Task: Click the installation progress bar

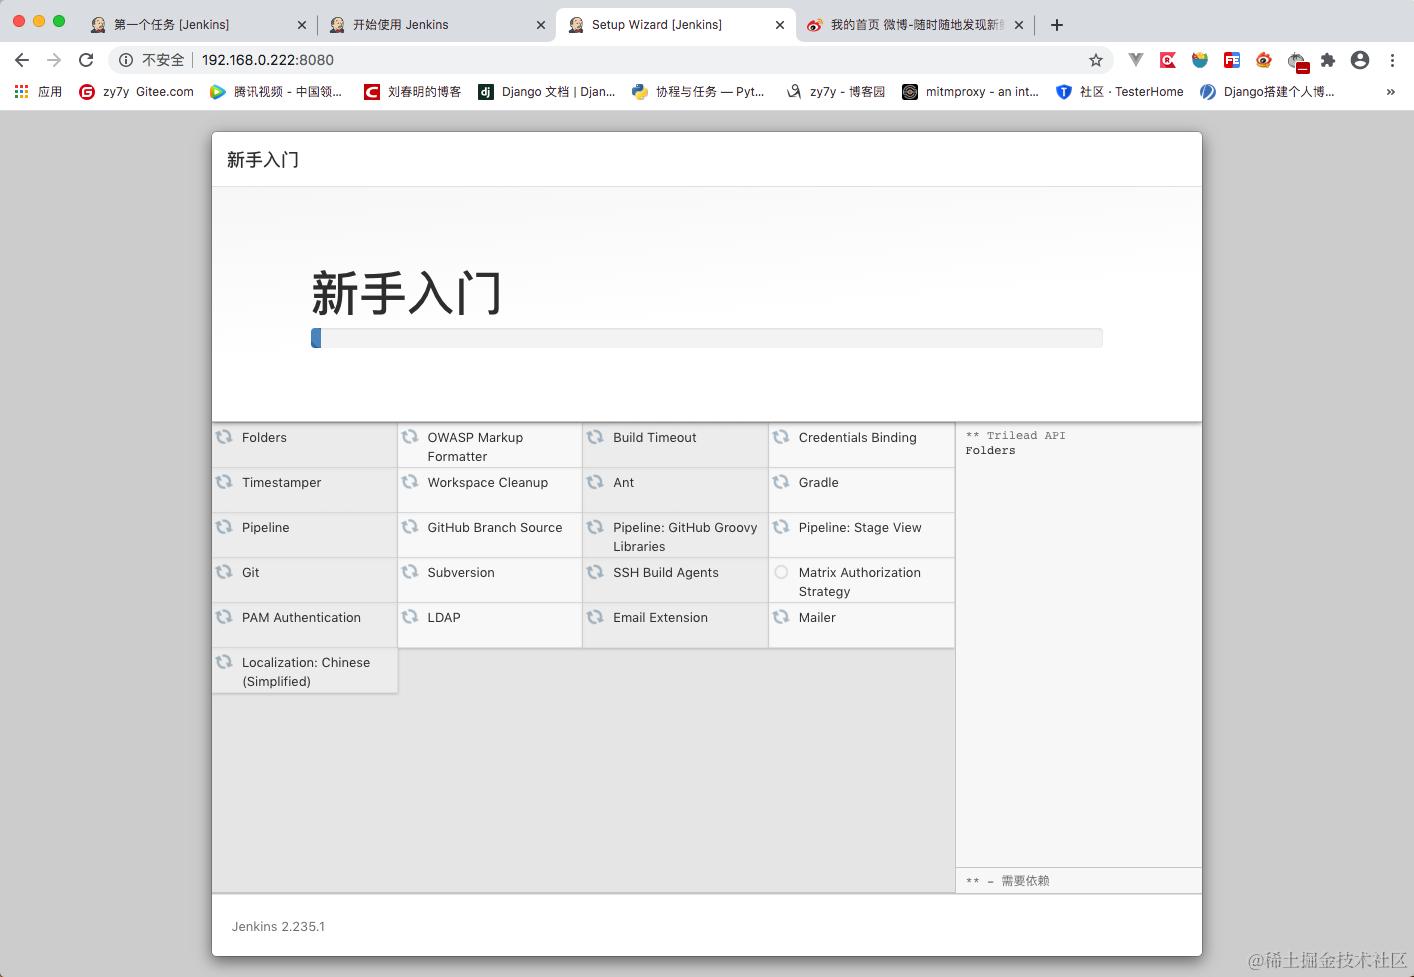Action: [x=706, y=338]
